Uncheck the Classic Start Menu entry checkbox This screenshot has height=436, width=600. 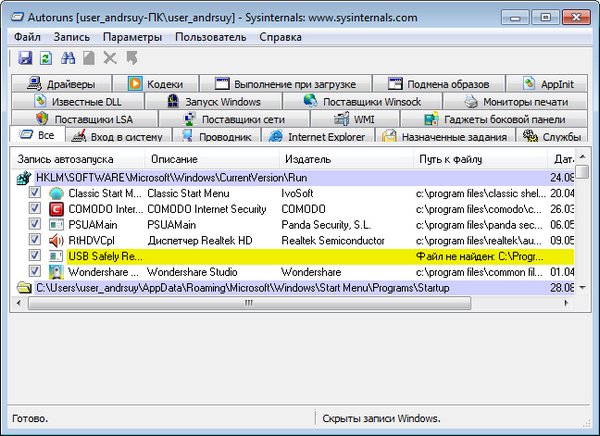coord(35,193)
